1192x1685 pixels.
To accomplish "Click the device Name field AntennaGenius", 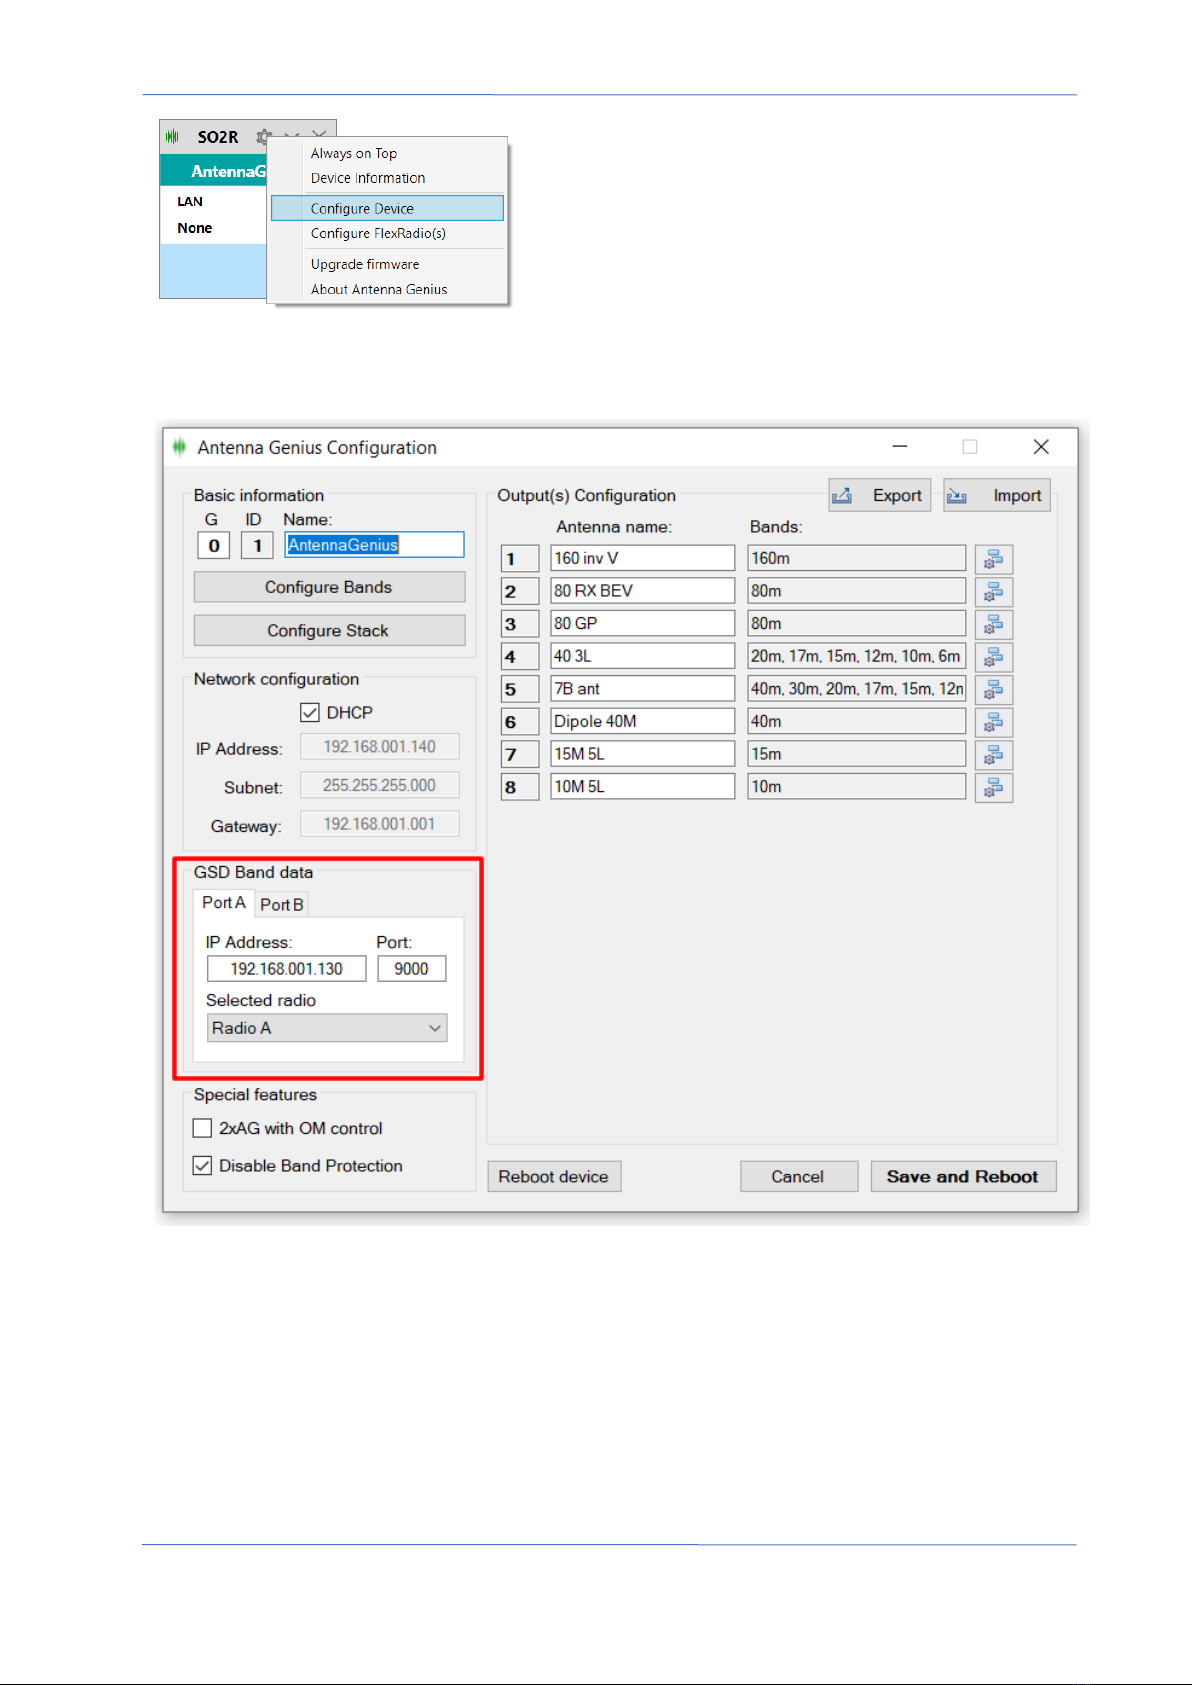I will [374, 545].
